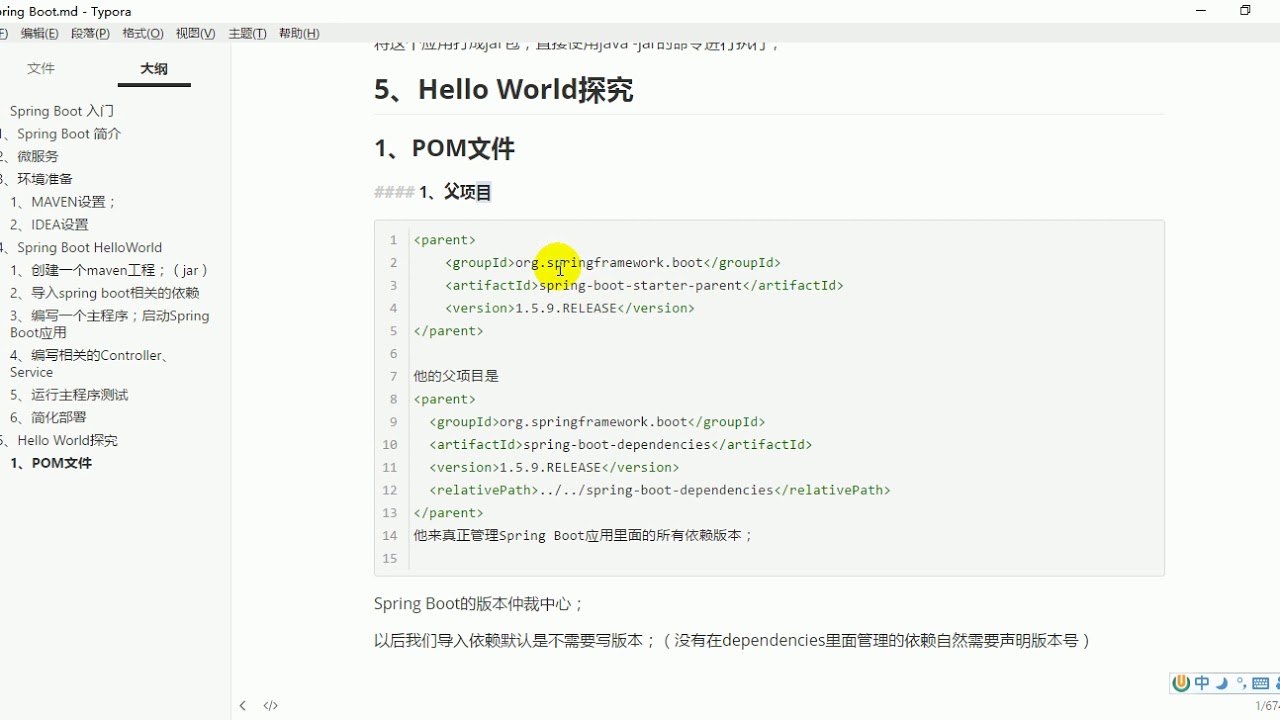Screen dimensions: 1280x720
Task: Click code line 3's version 1.5.9.RELEASE
Action: (x=570, y=308)
